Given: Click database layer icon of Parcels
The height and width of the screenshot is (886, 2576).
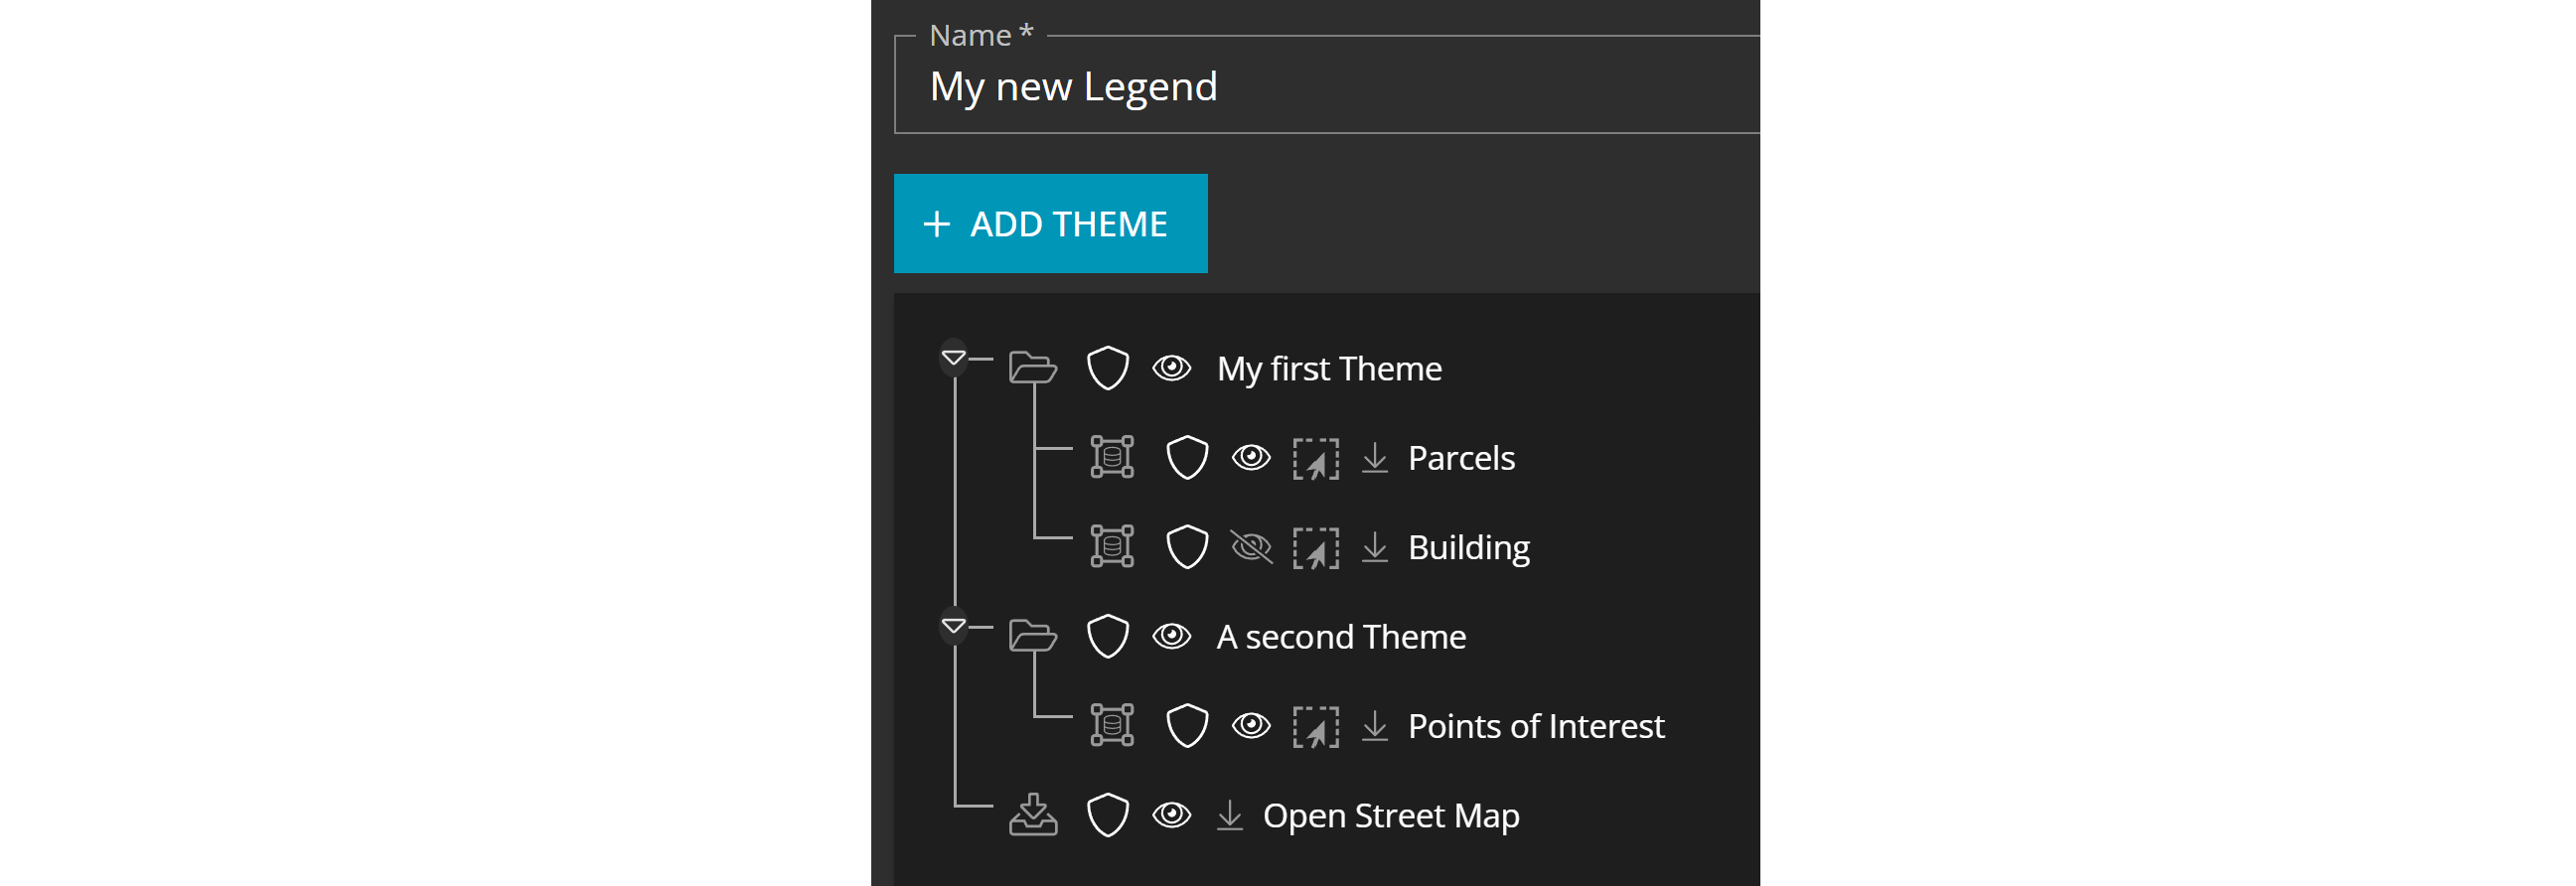Looking at the screenshot, I should coord(1112,457).
